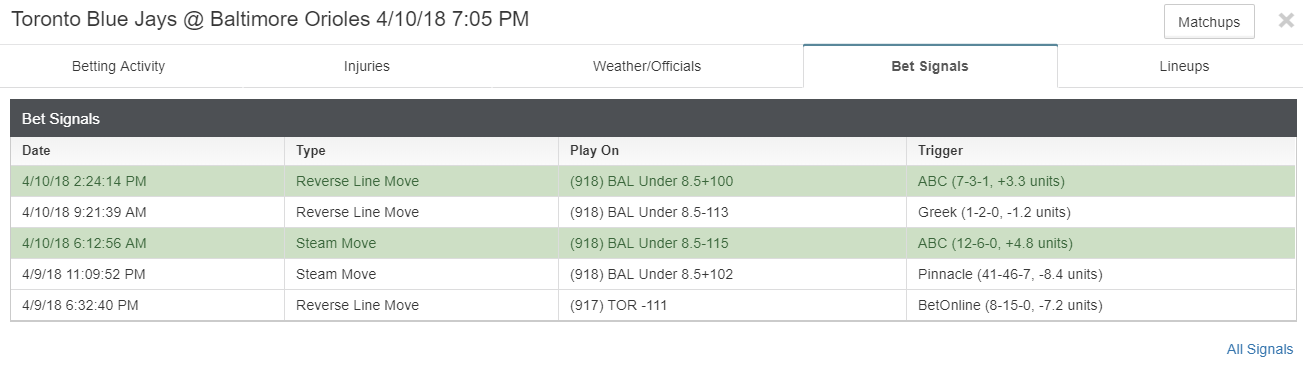
Task: Click the Date column header
Action: [x=148, y=151]
